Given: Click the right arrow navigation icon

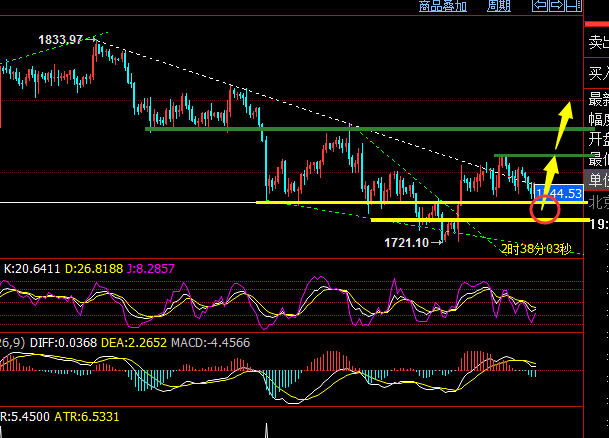Looking at the screenshot, I should (557, 5).
